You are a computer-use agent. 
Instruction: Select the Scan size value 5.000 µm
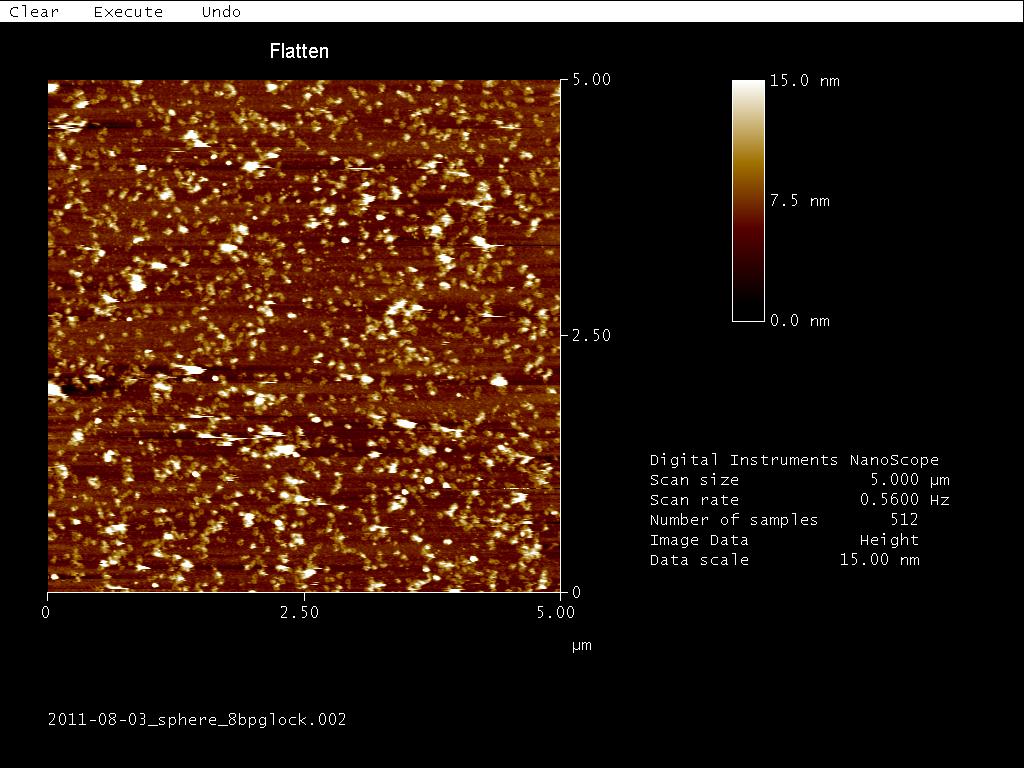point(909,480)
